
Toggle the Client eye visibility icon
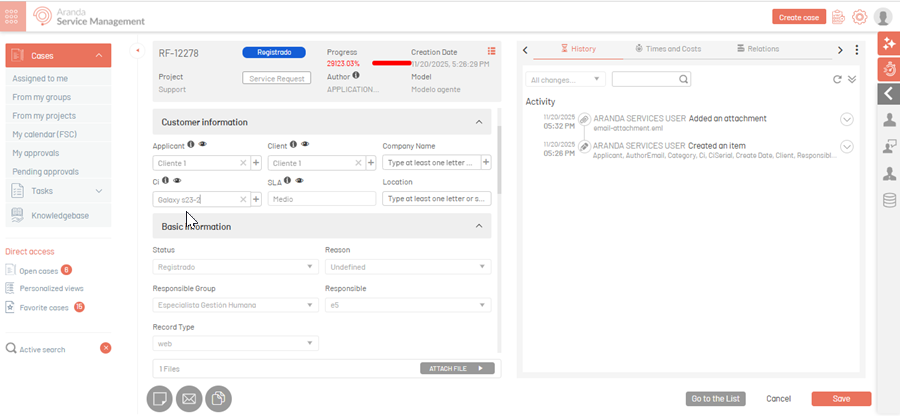[x=305, y=145]
